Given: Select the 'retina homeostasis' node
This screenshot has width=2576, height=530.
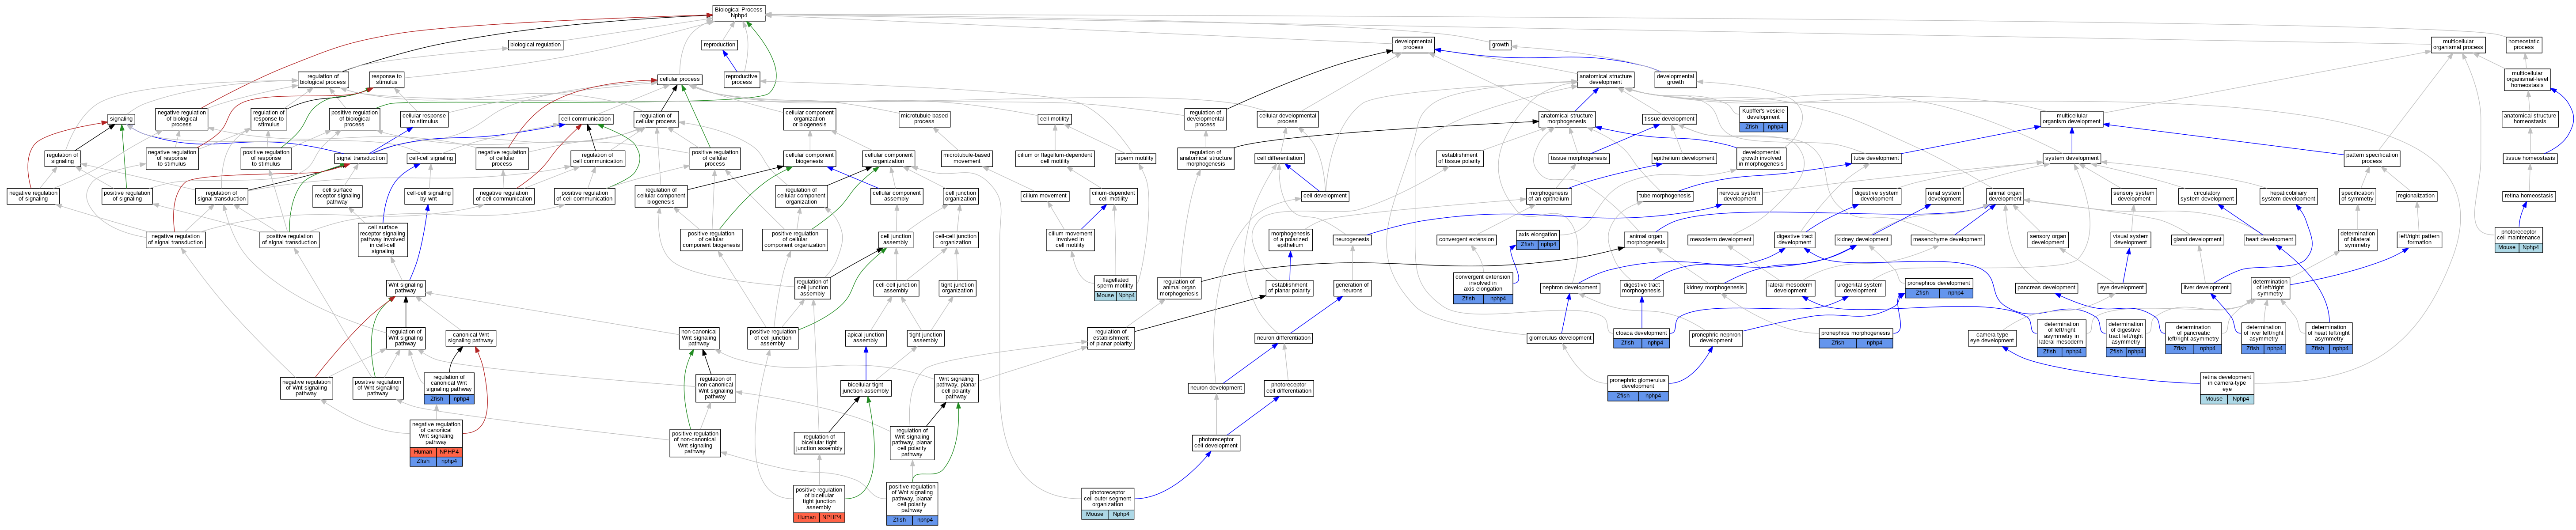Looking at the screenshot, I should click(2529, 196).
